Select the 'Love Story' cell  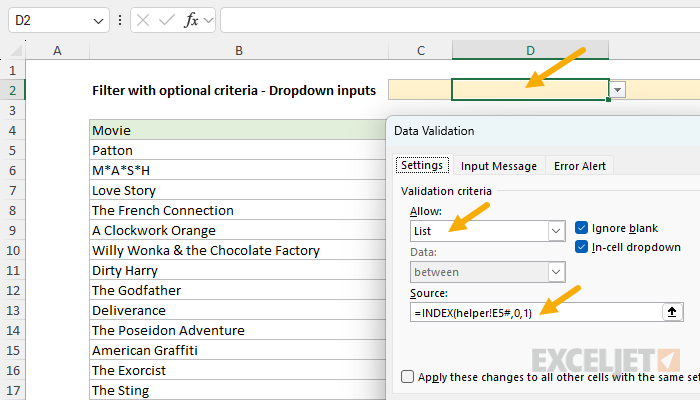point(238,191)
